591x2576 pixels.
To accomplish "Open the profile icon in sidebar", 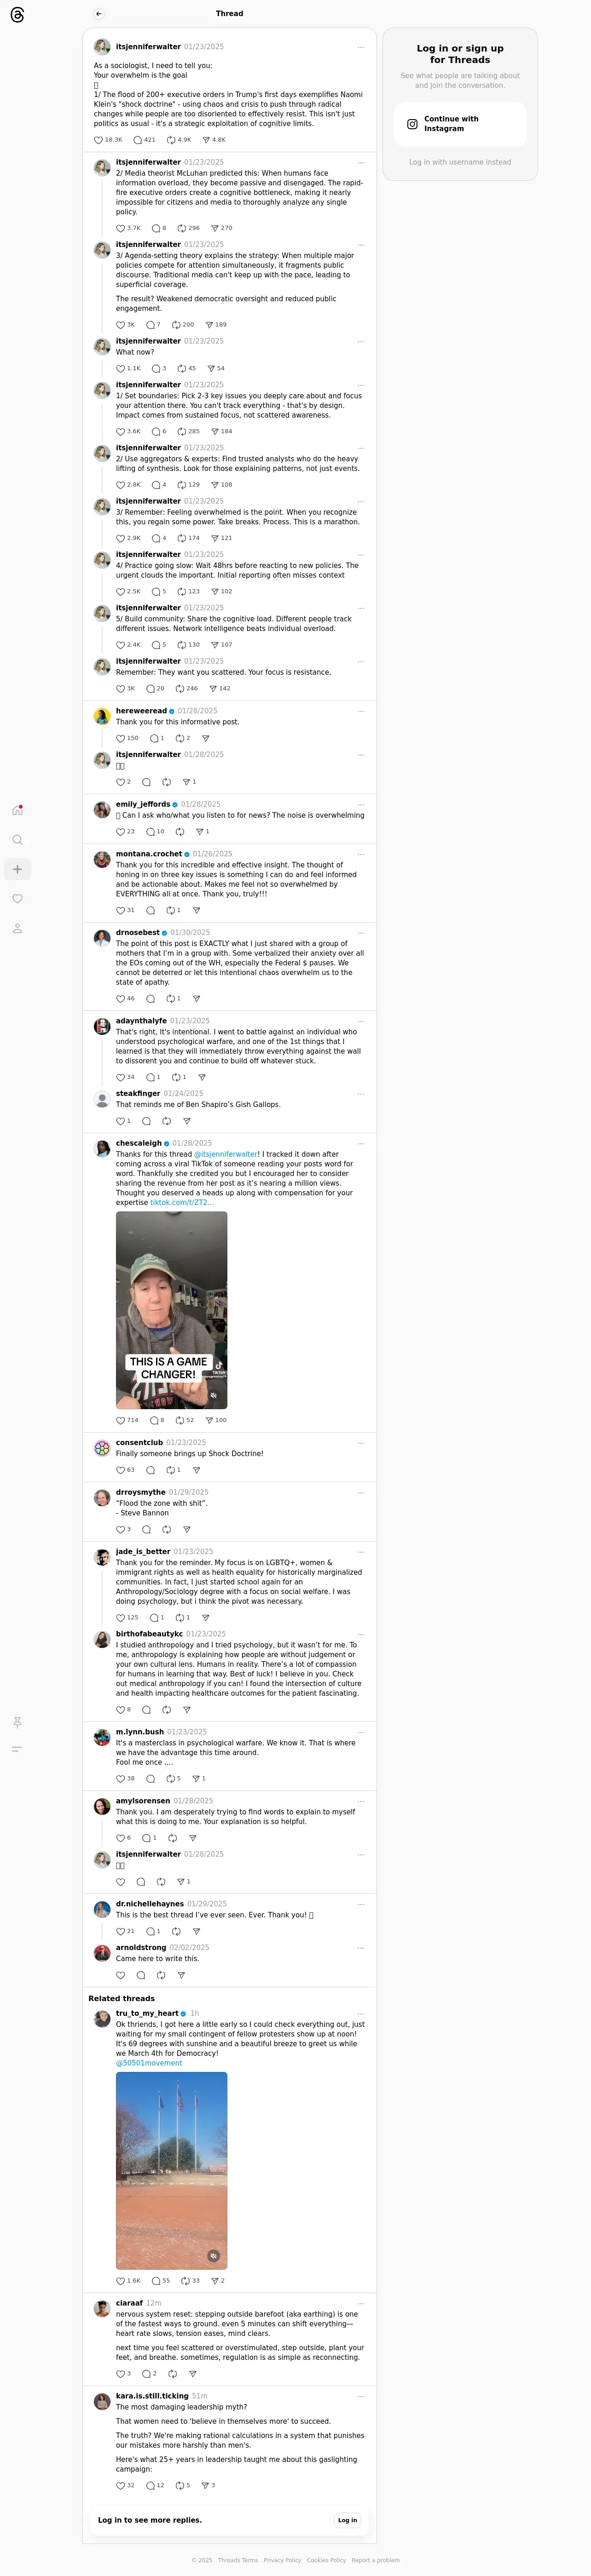I will pos(17,928).
